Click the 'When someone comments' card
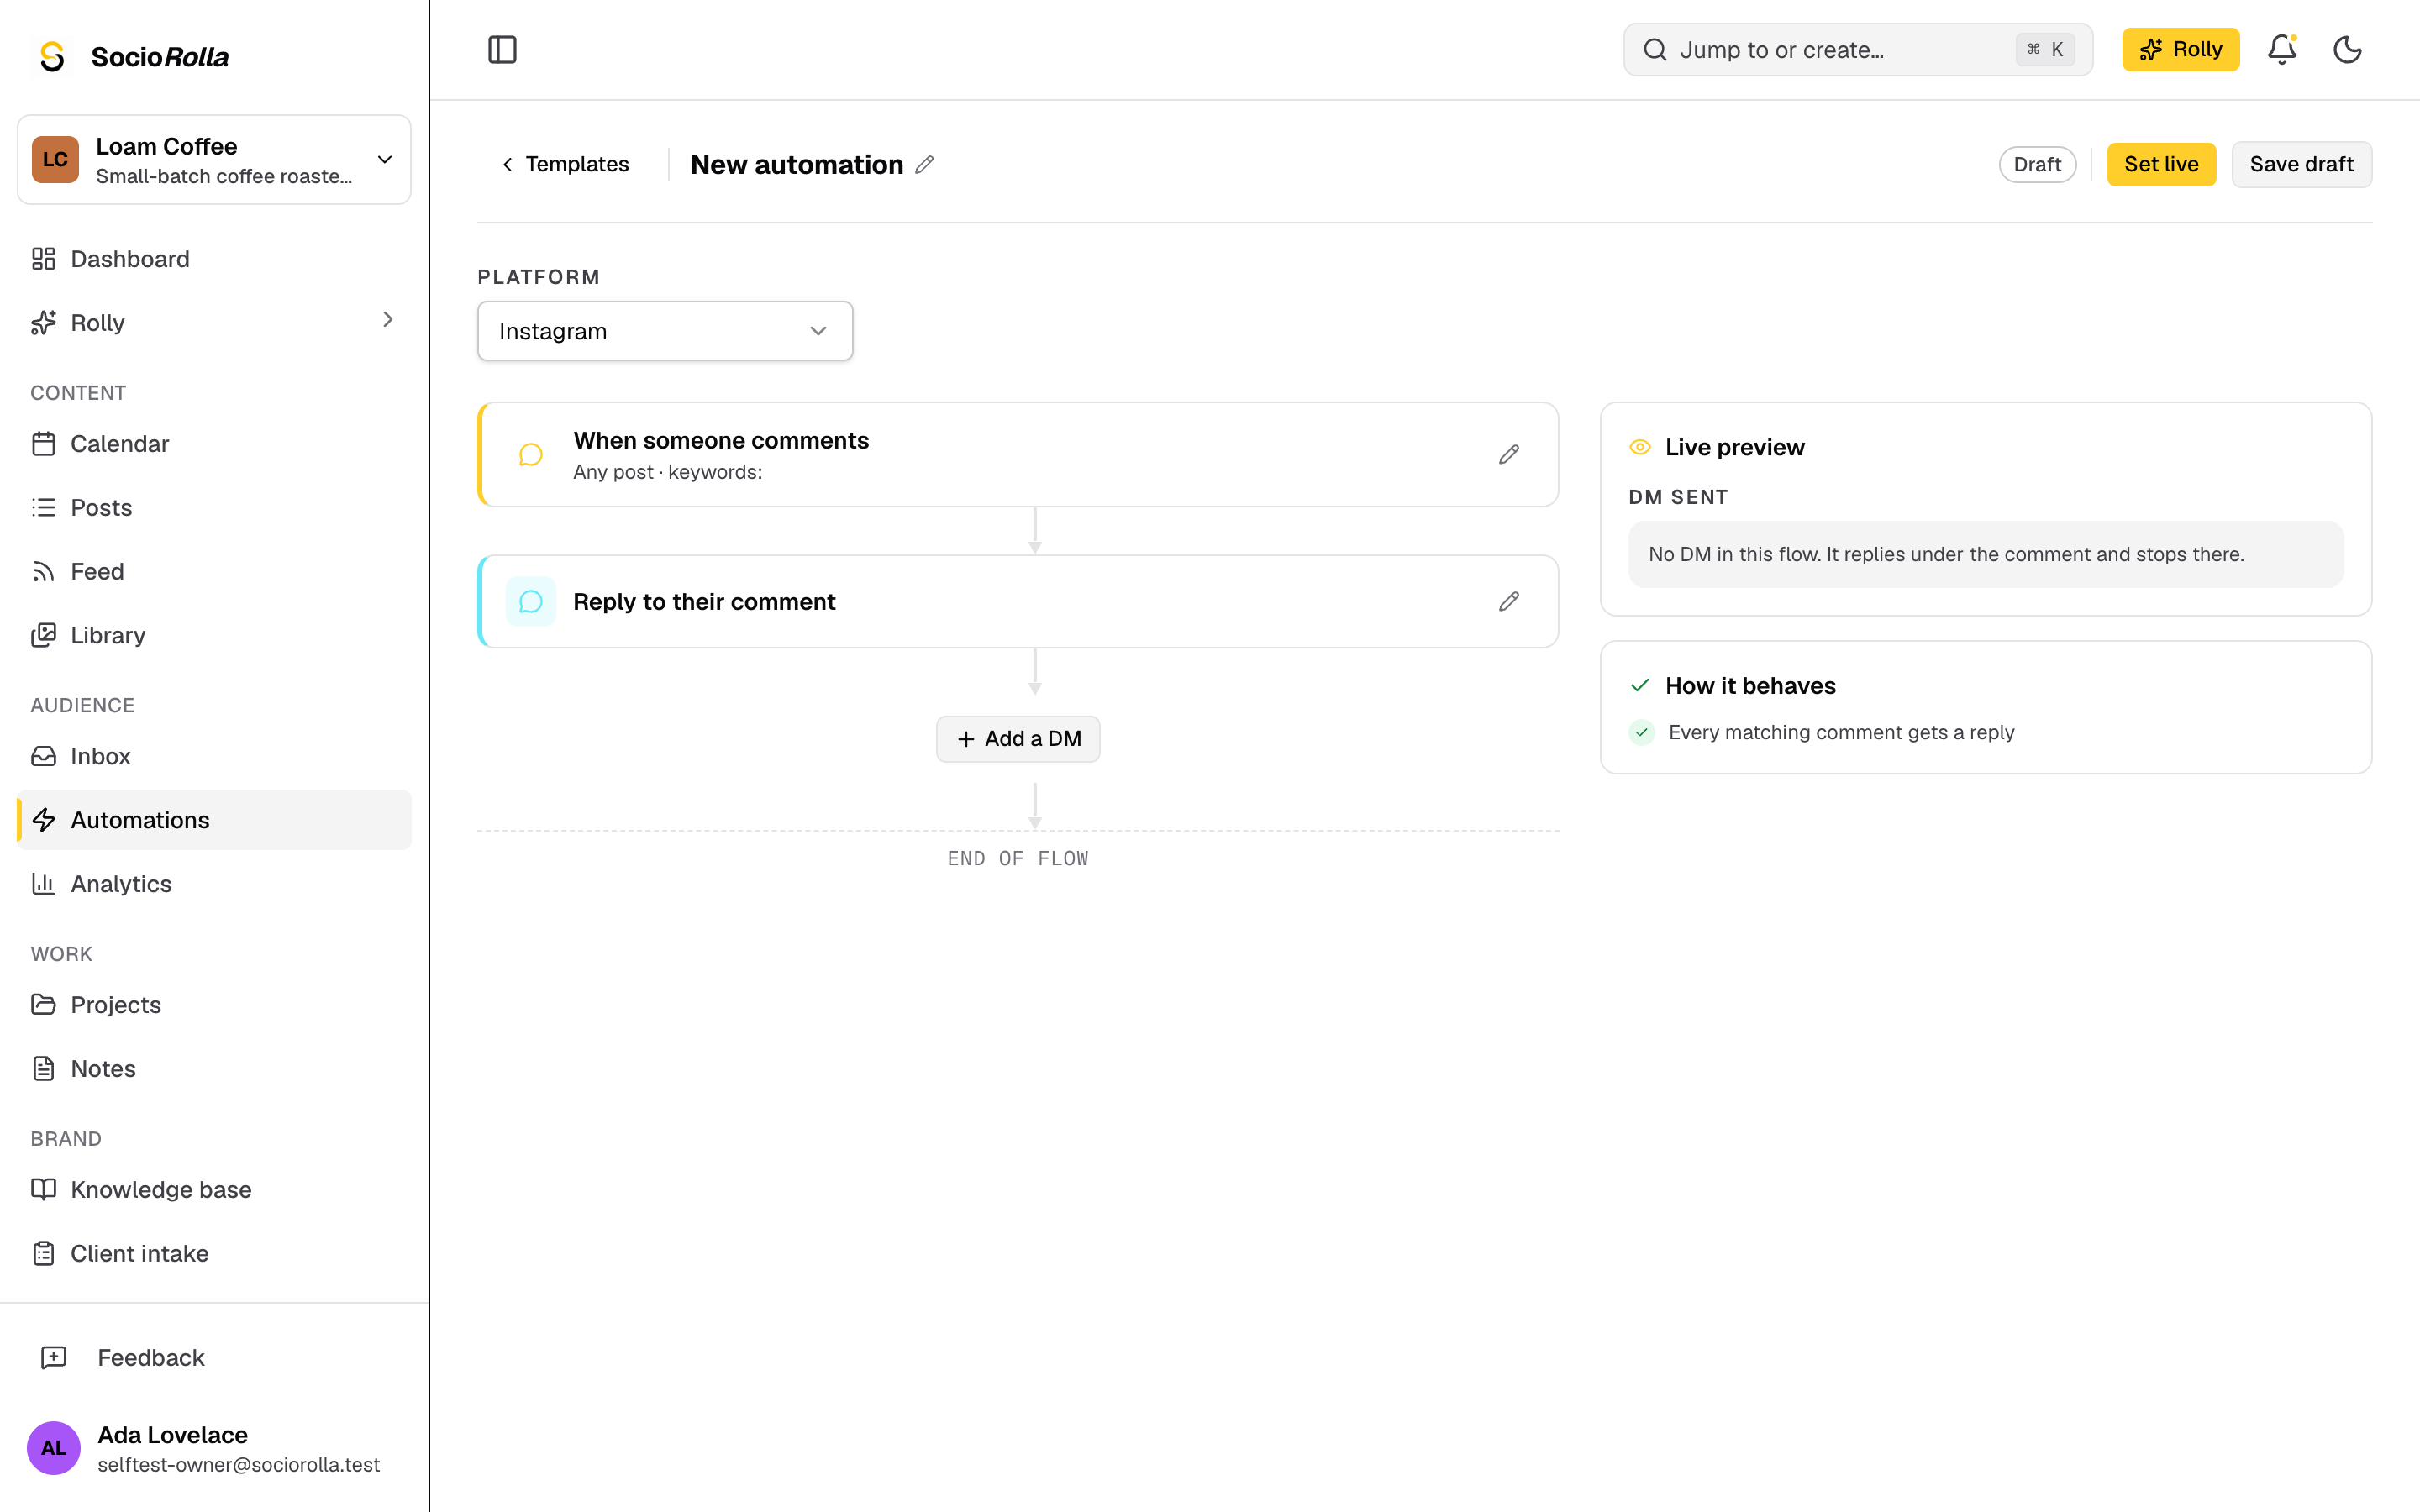This screenshot has height=1512, width=2420. 1018,455
